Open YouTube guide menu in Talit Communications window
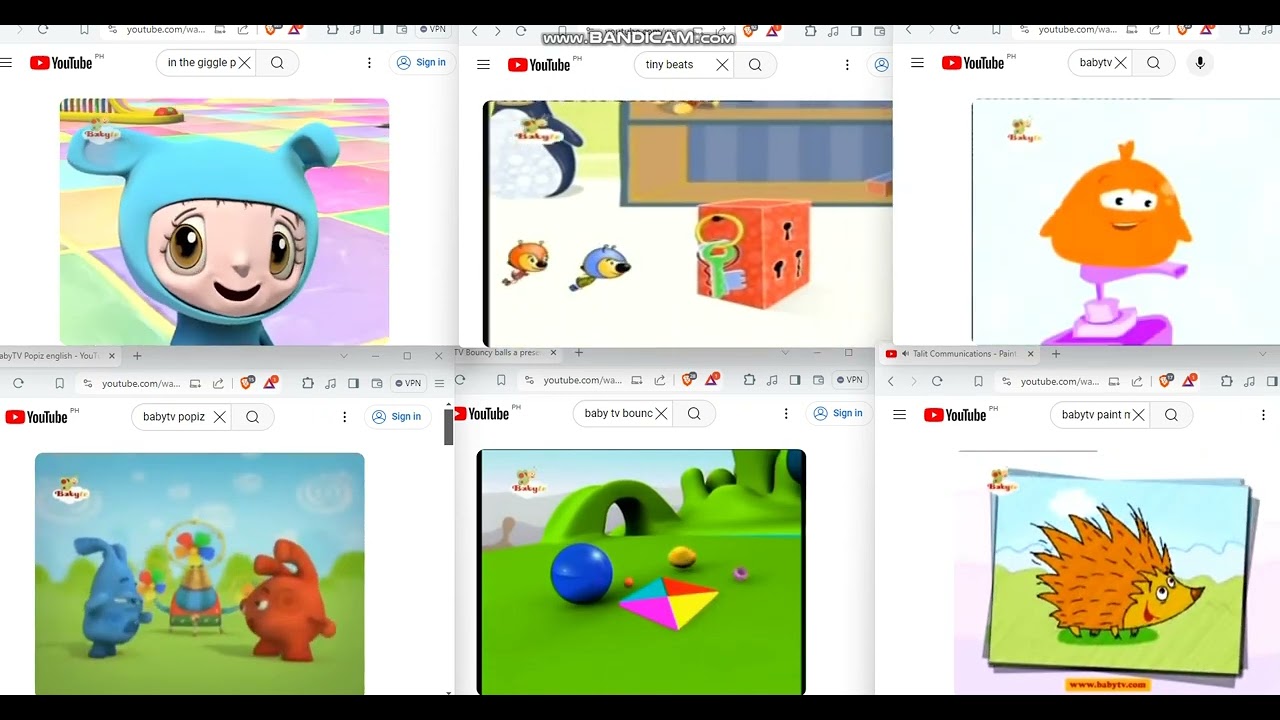 point(899,415)
